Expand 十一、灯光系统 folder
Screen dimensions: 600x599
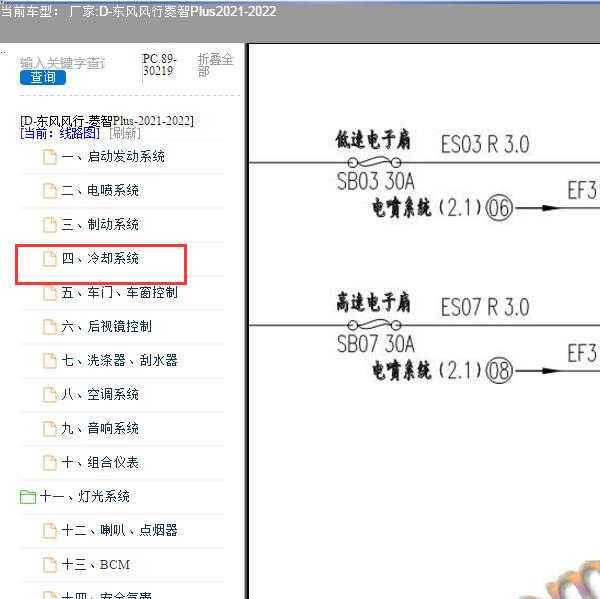tap(84, 496)
